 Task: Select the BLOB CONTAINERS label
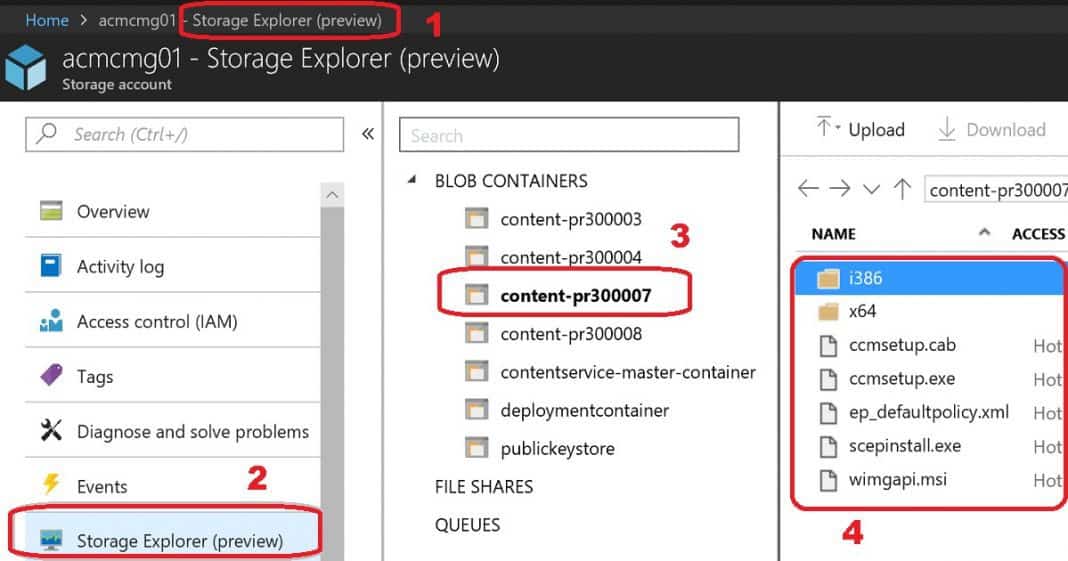(511, 181)
